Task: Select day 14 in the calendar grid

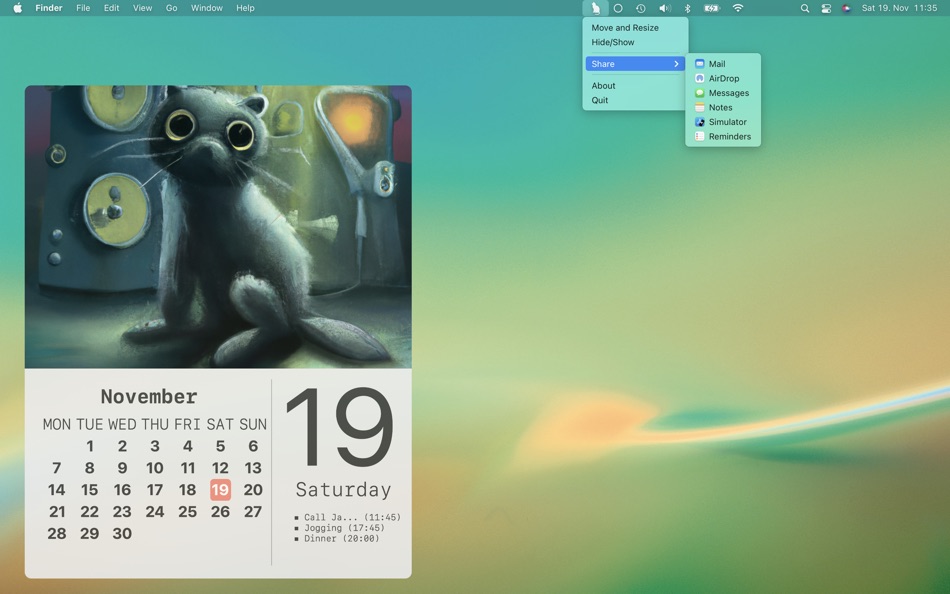Action: pos(56,490)
